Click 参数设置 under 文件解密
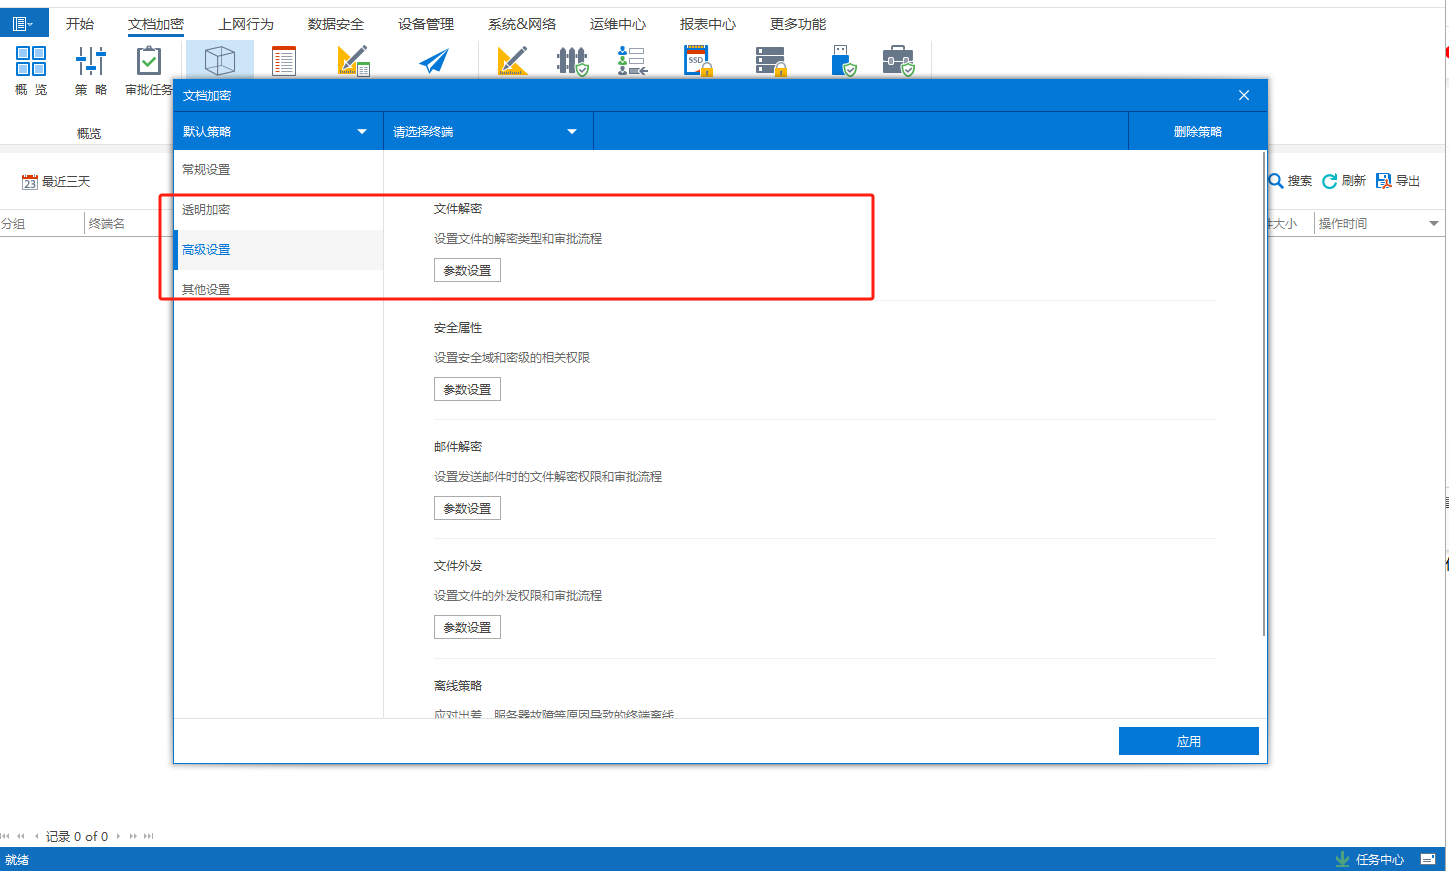 467,271
